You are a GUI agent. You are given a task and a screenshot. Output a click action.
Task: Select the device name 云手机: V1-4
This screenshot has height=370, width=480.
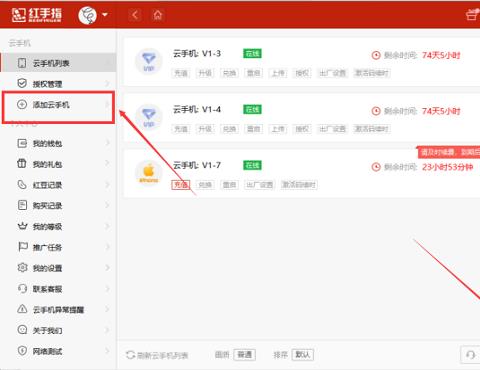click(197, 109)
